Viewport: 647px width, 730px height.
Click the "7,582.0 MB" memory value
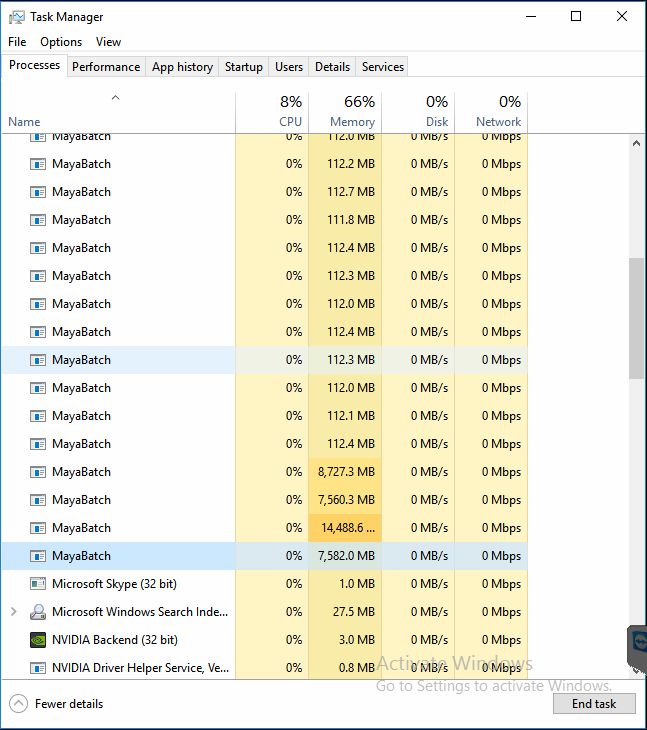[346, 556]
